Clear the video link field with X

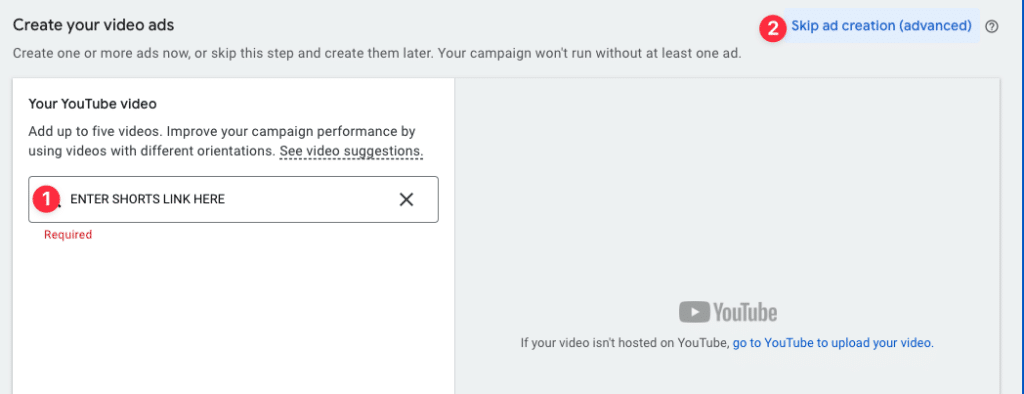pos(406,199)
